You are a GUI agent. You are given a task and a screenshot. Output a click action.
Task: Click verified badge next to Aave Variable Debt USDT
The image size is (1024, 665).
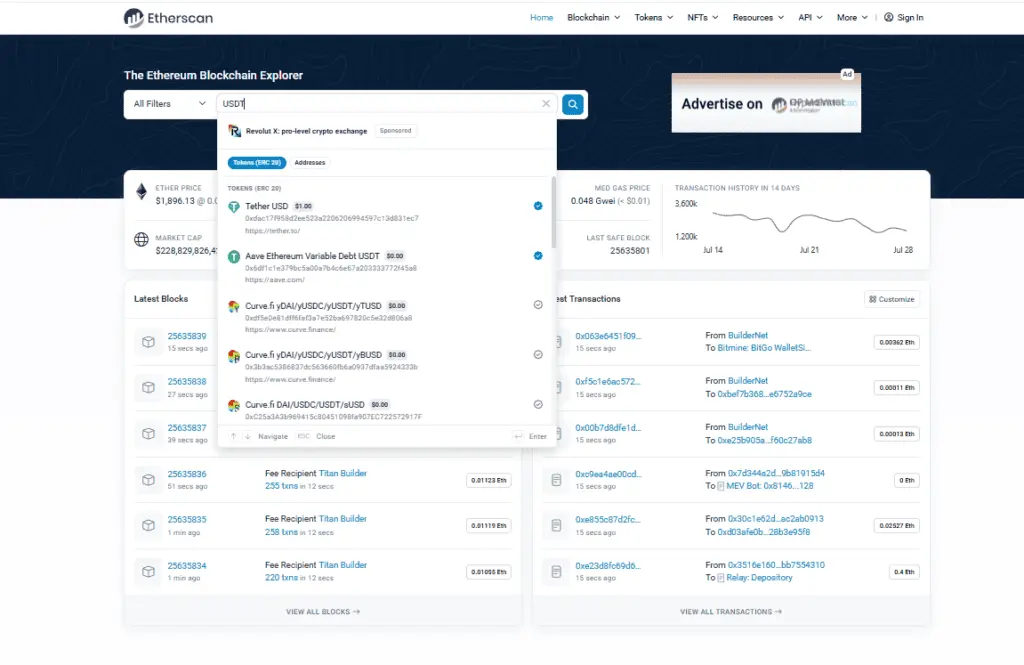(538, 255)
